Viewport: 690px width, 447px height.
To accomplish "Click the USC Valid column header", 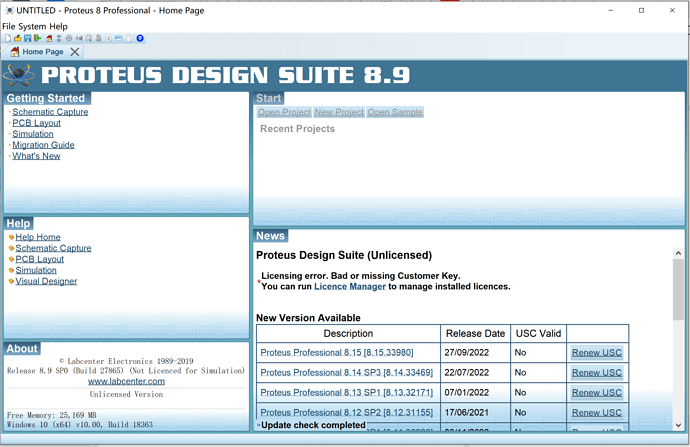I will tap(538, 333).
